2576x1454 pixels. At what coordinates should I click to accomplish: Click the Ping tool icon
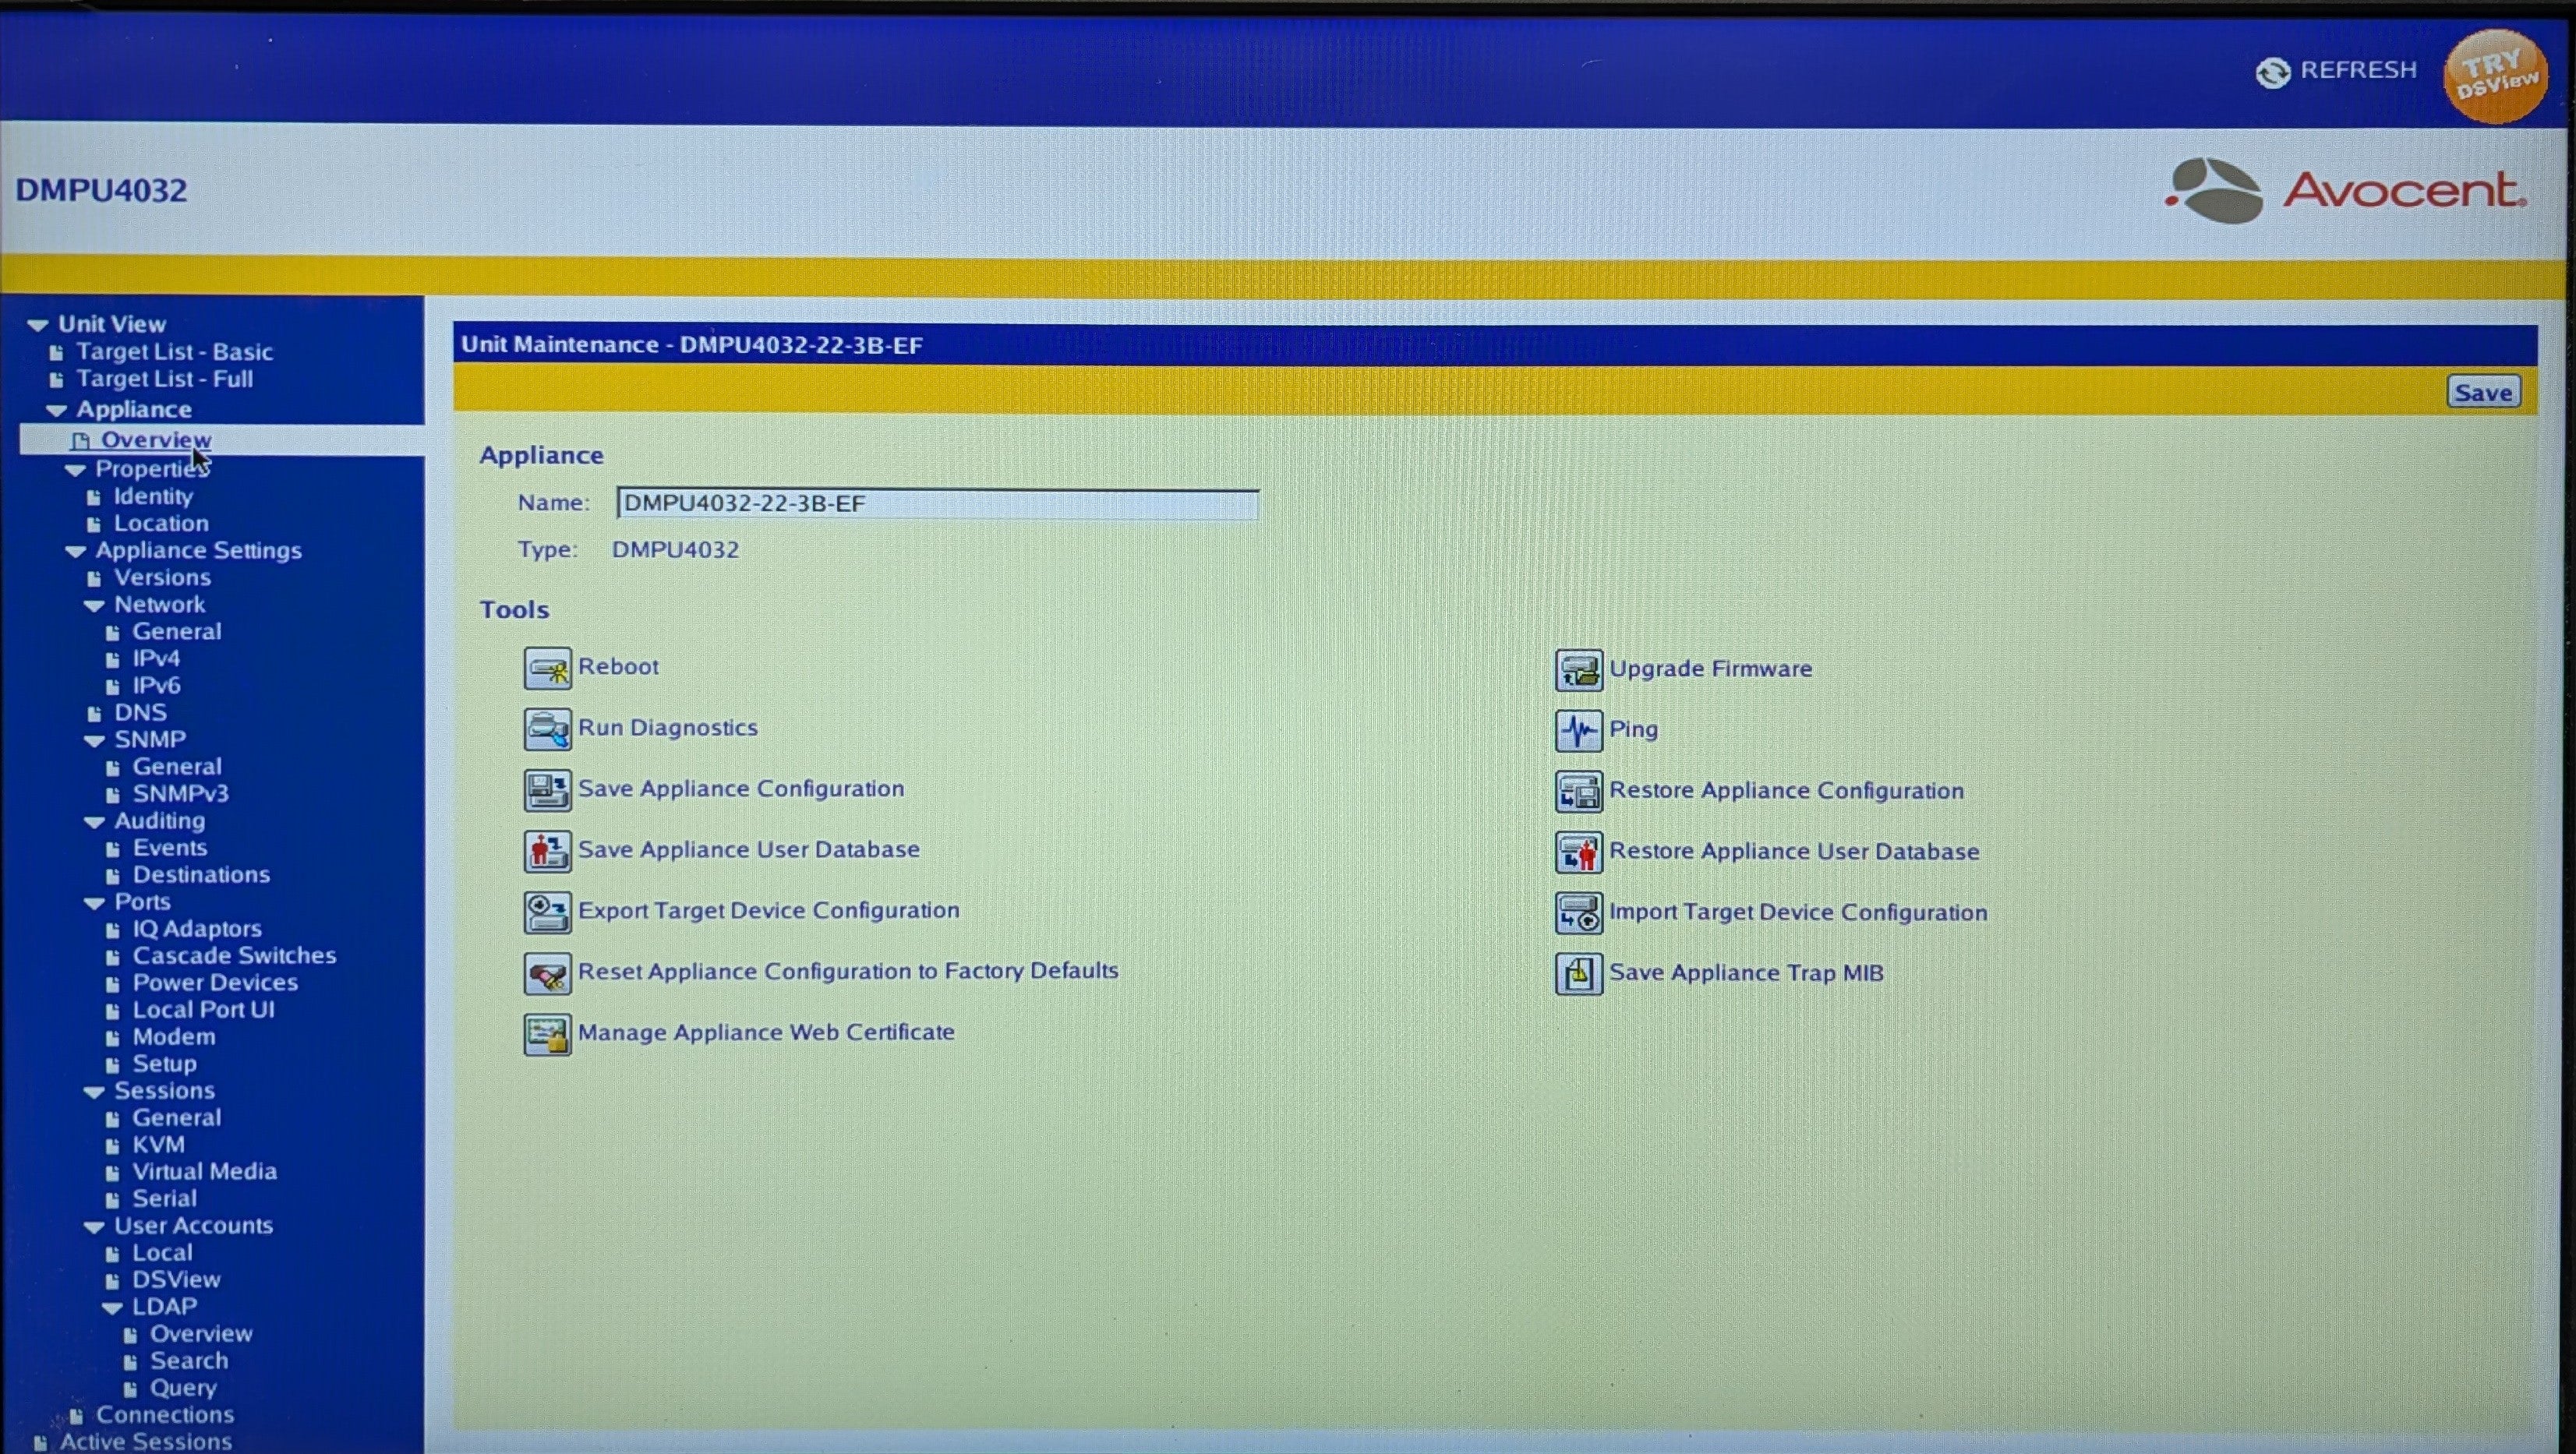point(1579,731)
